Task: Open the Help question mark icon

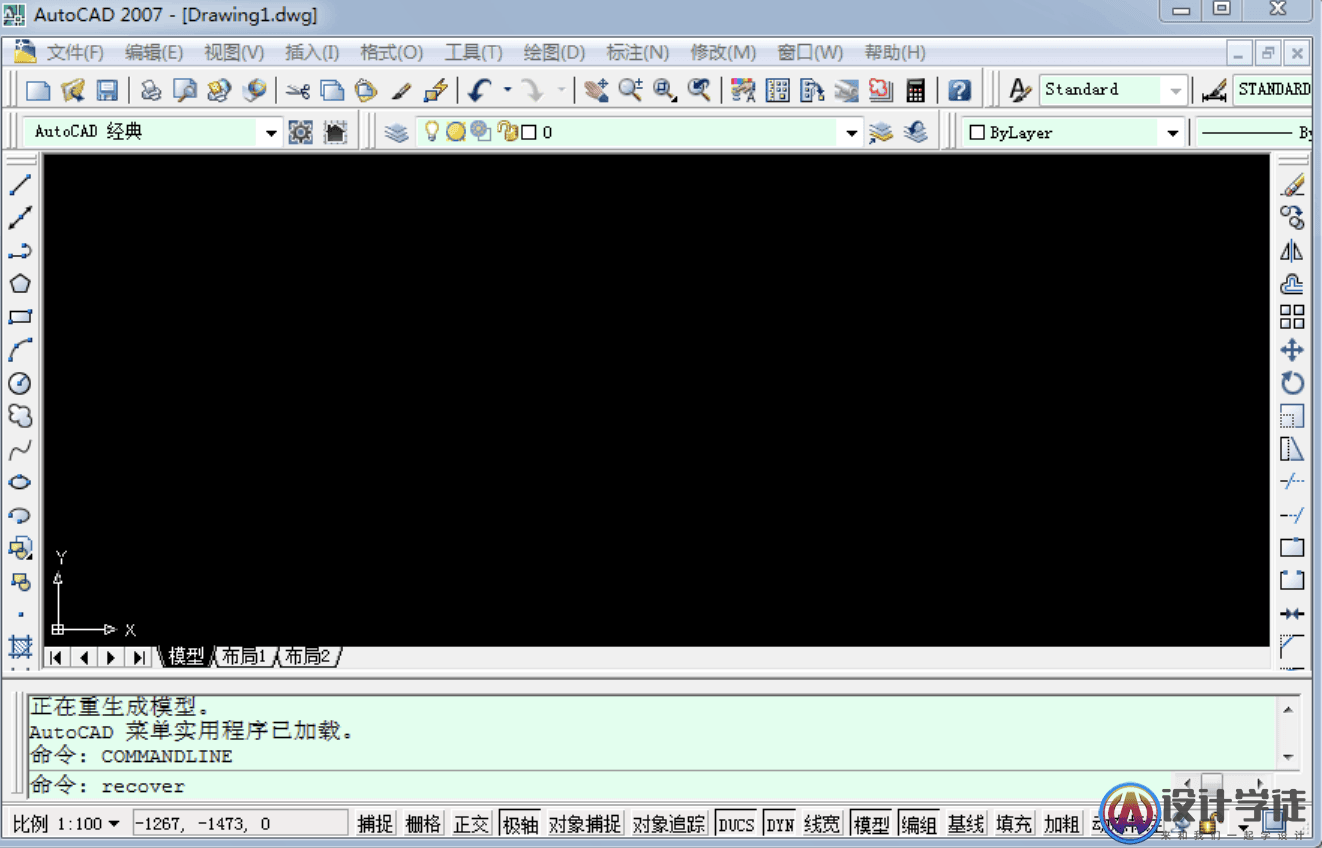Action: click(959, 91)
